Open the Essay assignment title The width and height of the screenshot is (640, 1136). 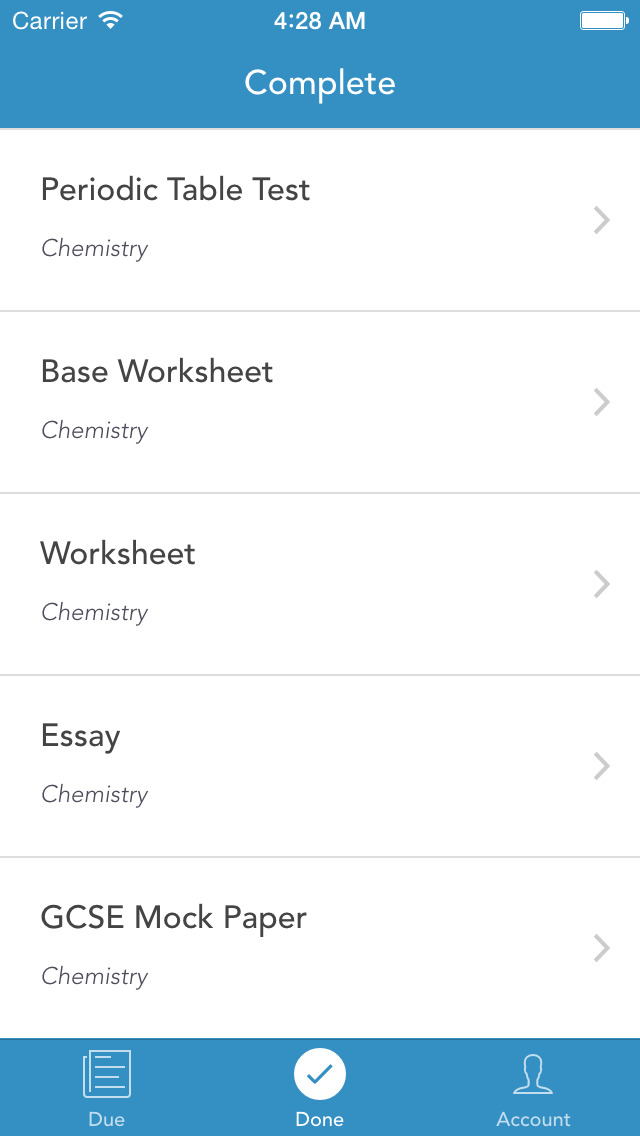coord(80,736)
